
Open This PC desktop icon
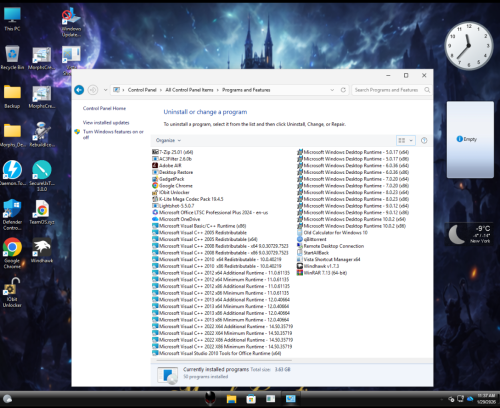(x=12, y=19)
